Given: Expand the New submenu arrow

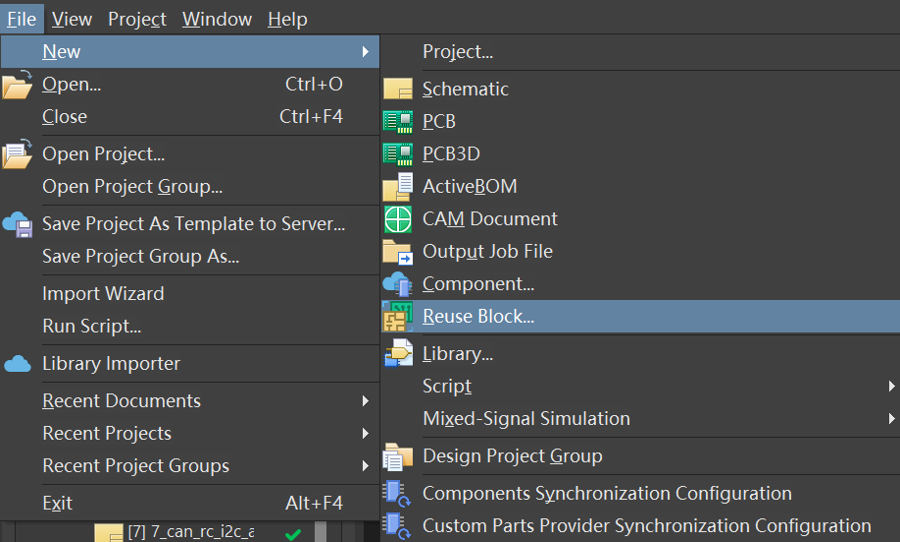Looking at the screenshot, I should coord(366,52).
